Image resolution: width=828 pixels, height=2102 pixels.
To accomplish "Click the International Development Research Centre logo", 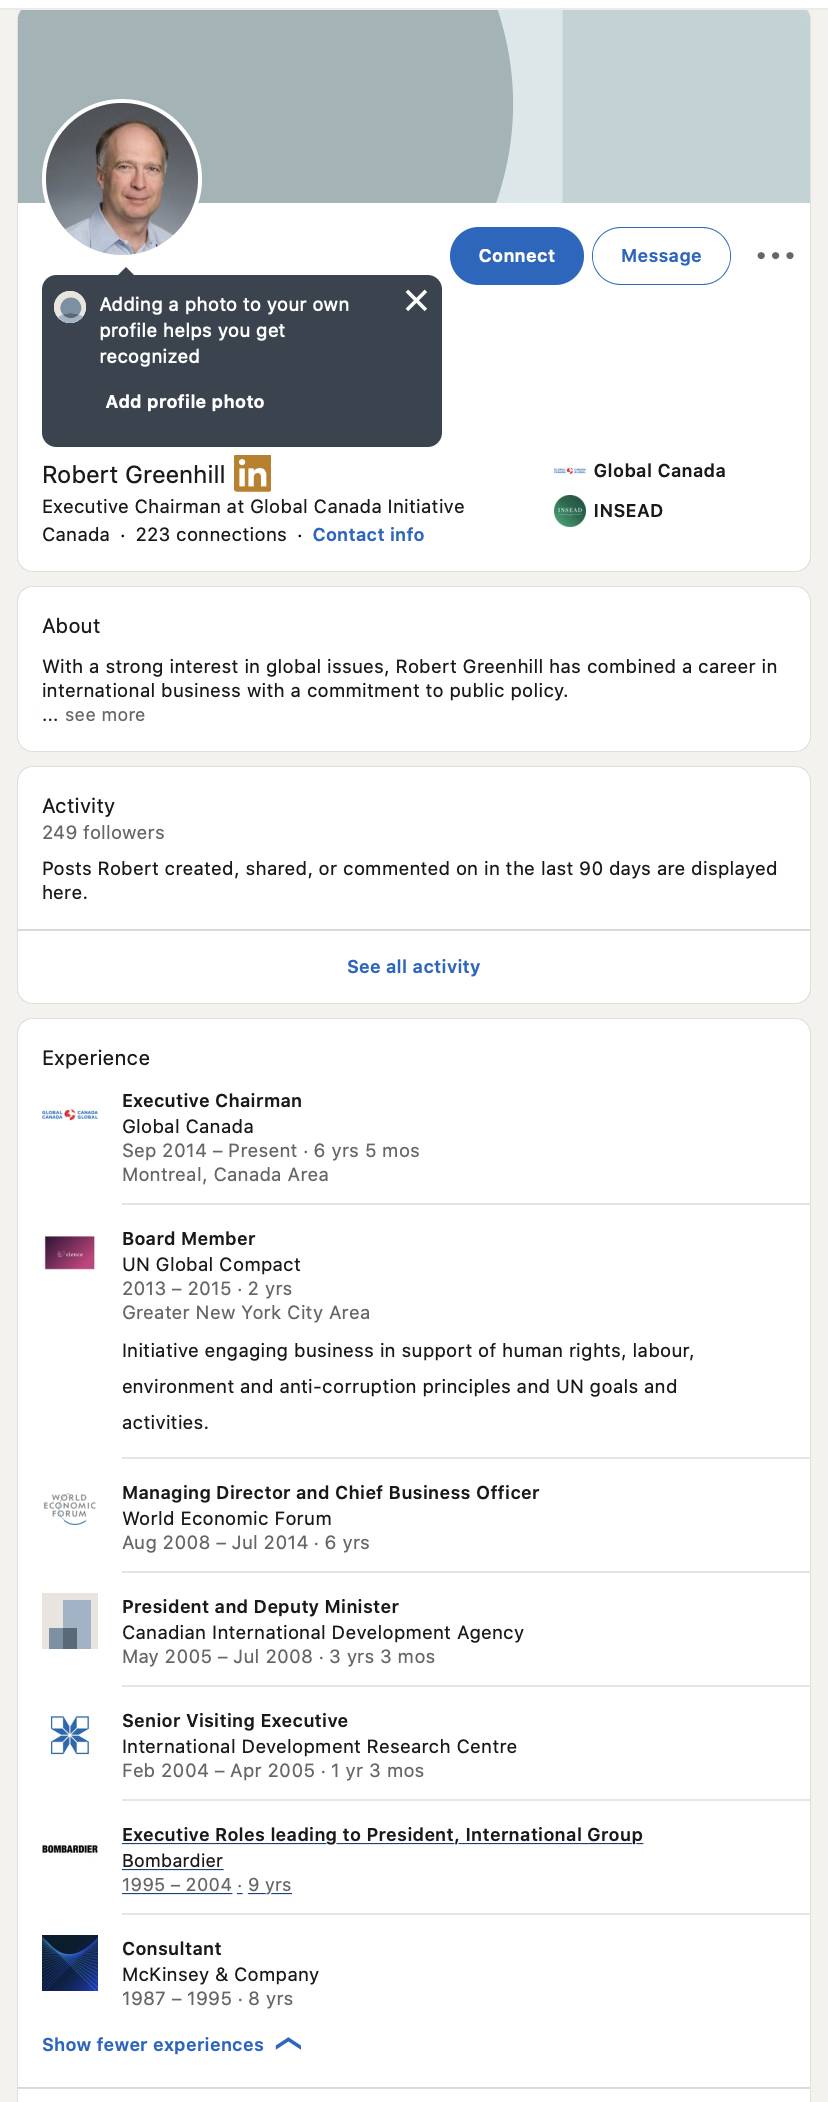I will click(70, 1735).
